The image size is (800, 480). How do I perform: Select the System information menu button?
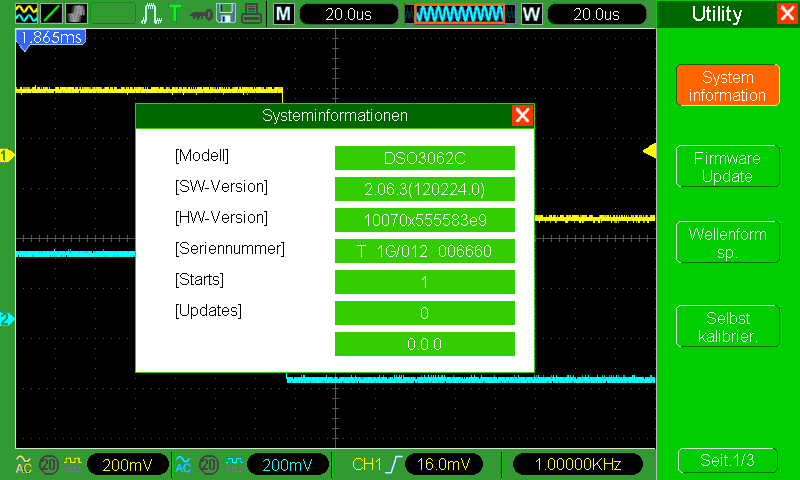pyautogui.click(x=728, y=86)
